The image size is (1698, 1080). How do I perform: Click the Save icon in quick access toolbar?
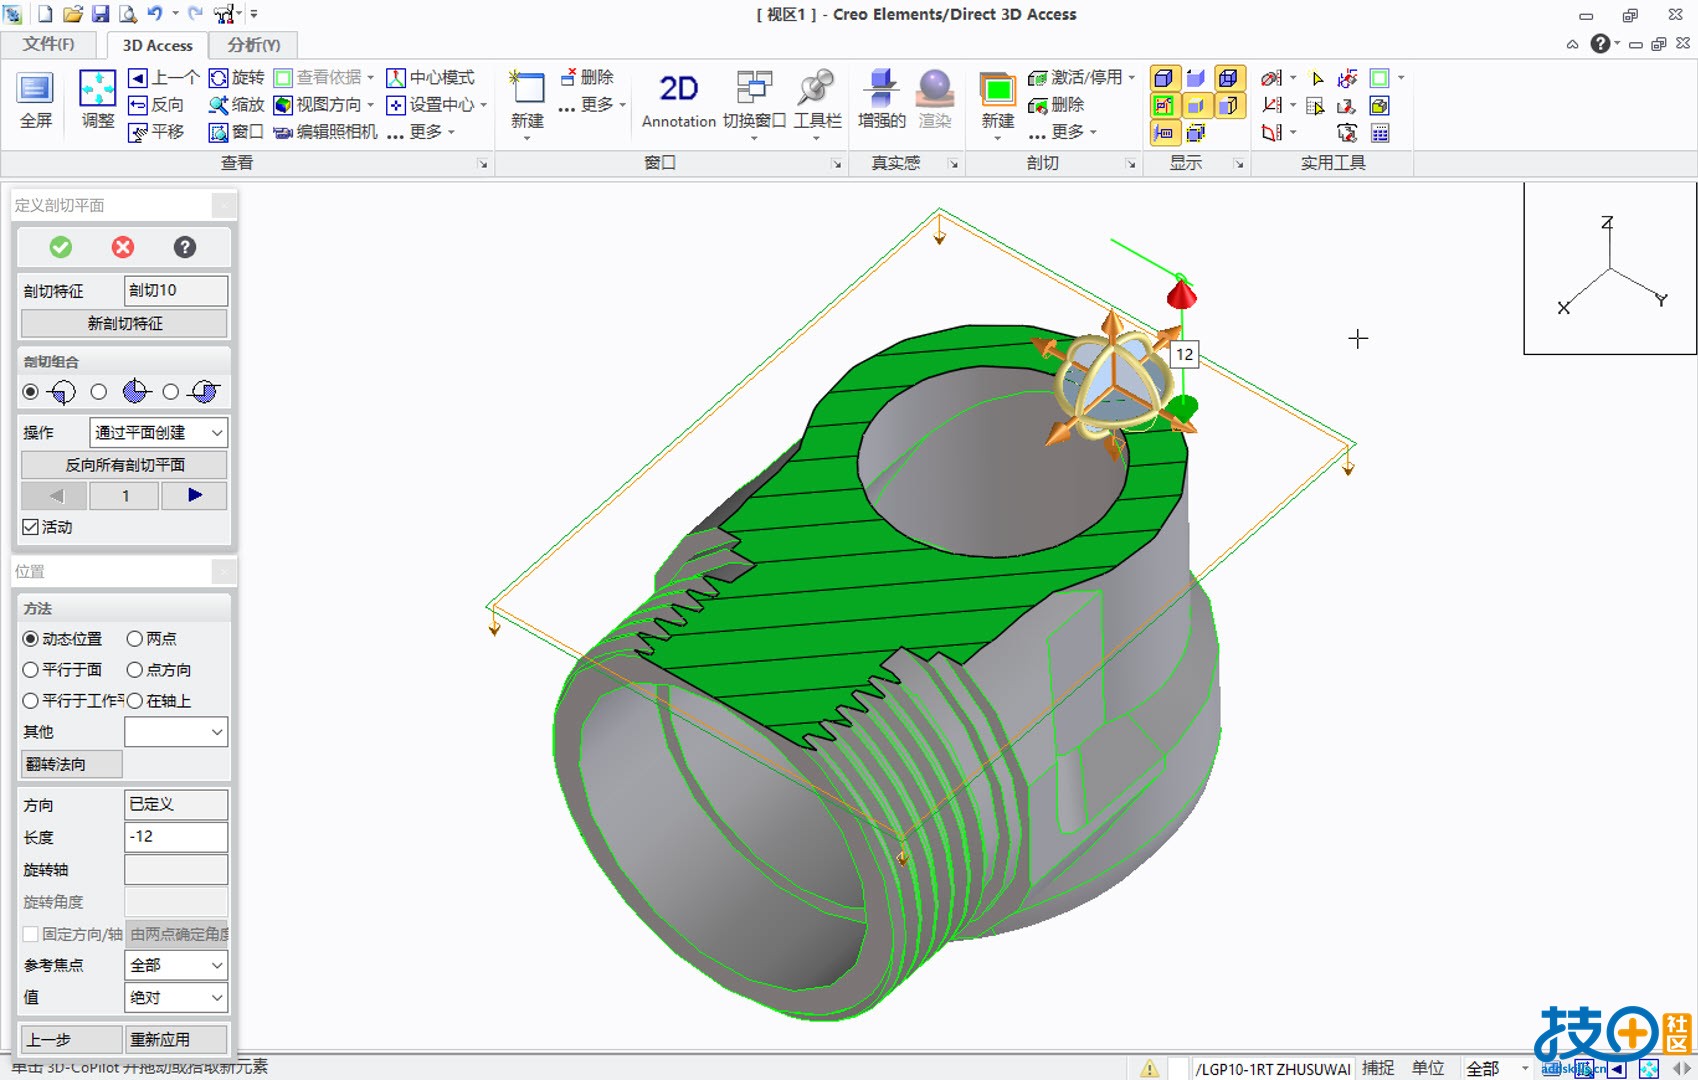(x=100, y=14)
